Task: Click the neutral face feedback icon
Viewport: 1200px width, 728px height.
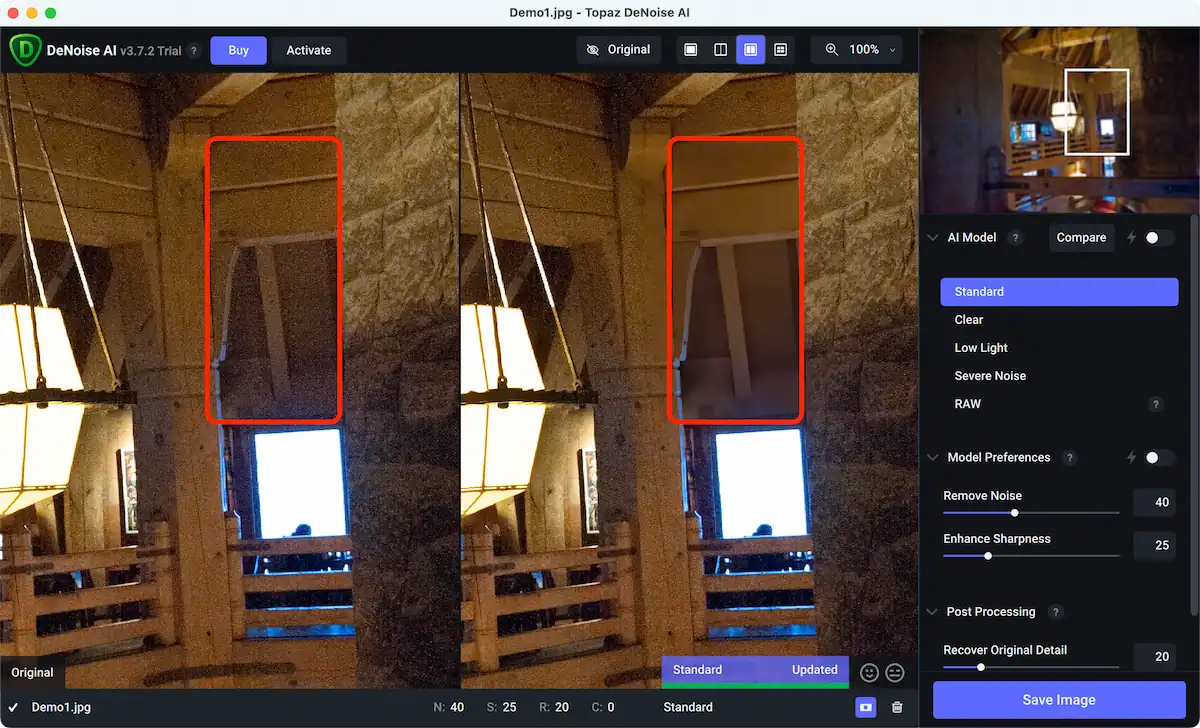Action: (x=895, y=672)
